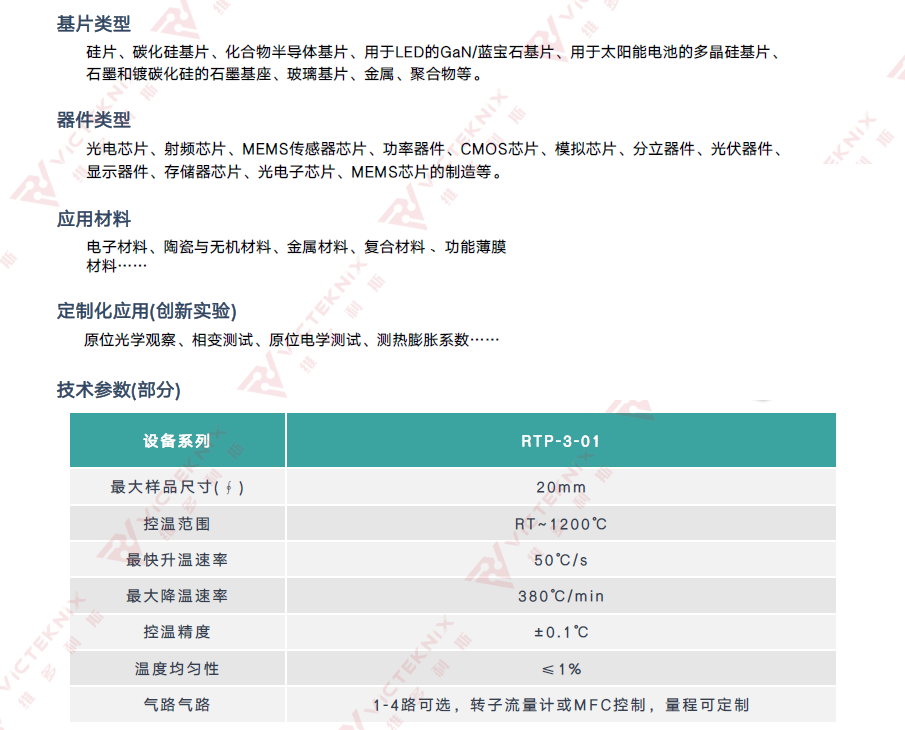The height and width of the screenshot is (730, 905).
Task: Click the 最大样品尺寸 row label
Action: pos(177,487)
